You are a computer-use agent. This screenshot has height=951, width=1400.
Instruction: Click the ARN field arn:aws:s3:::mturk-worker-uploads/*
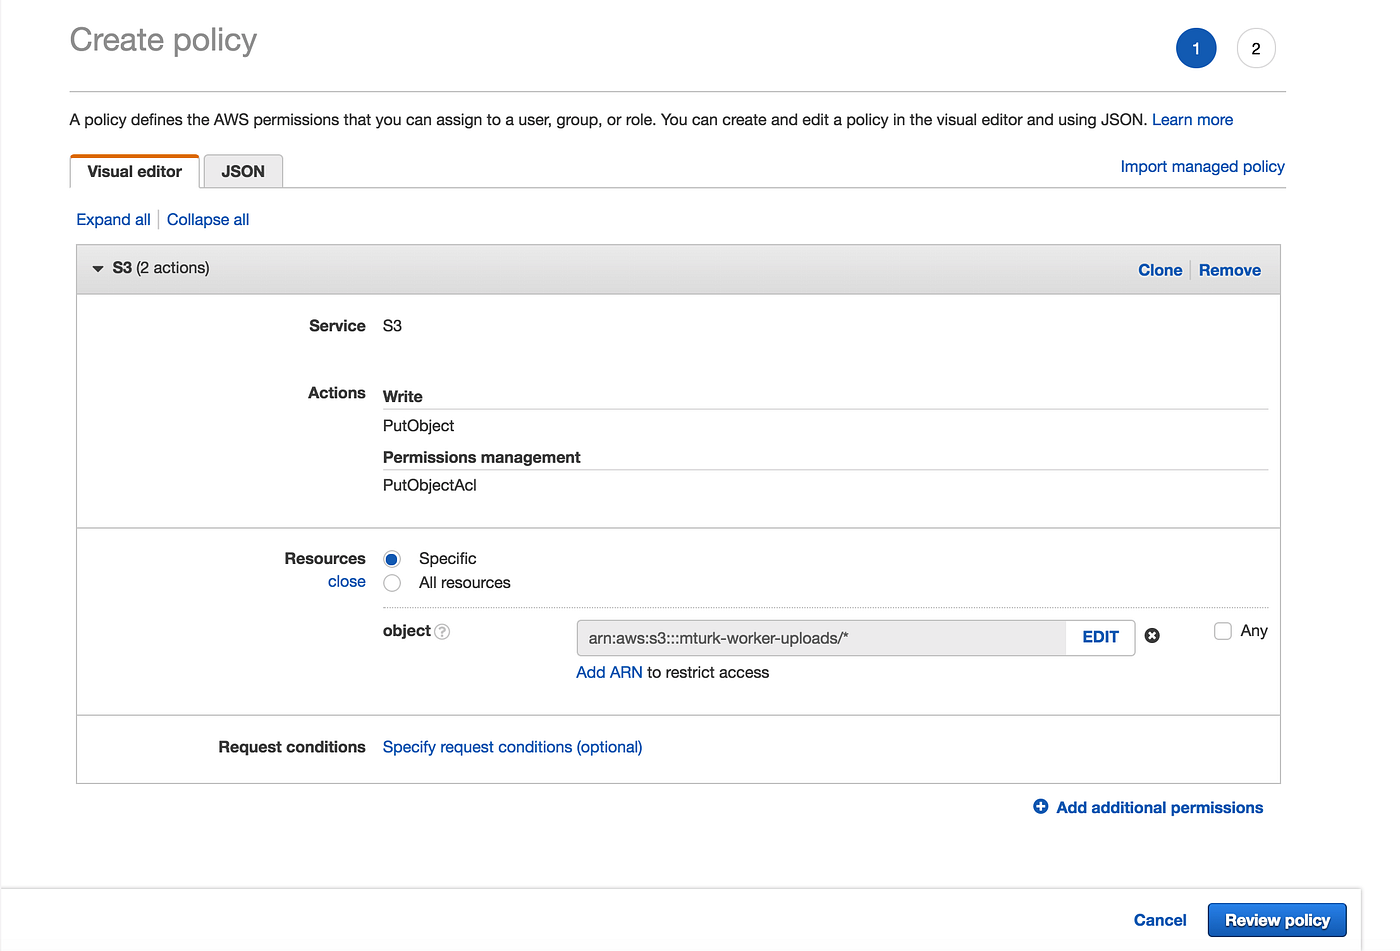click(822, 638)
